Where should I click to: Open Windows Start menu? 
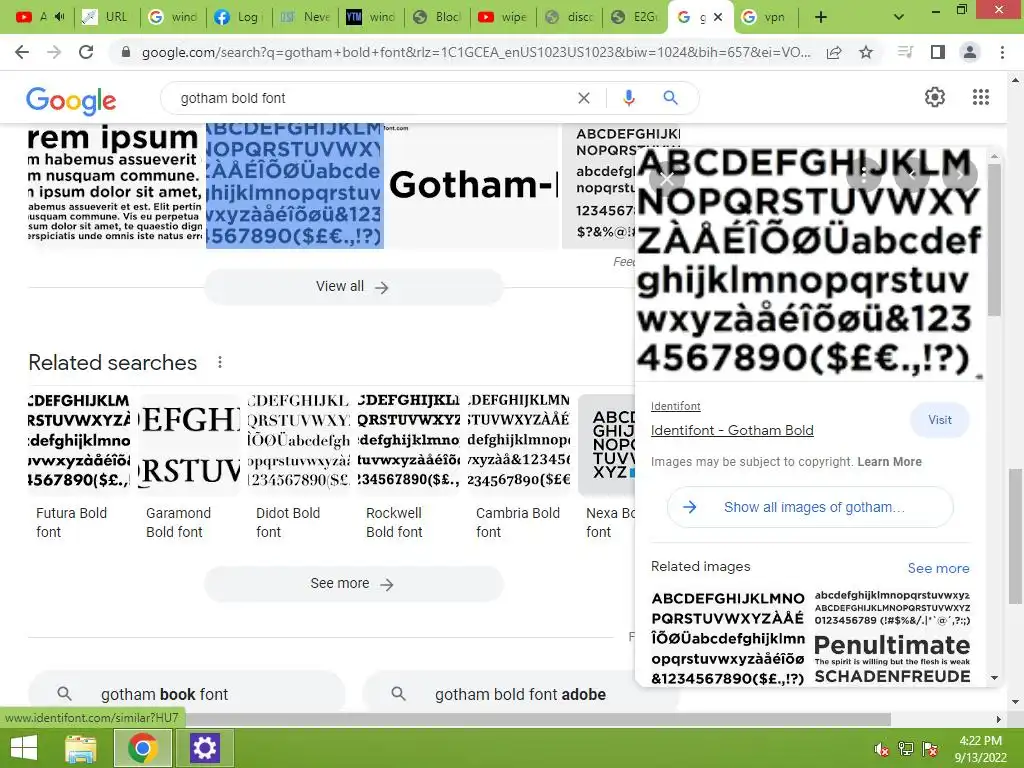24,748
